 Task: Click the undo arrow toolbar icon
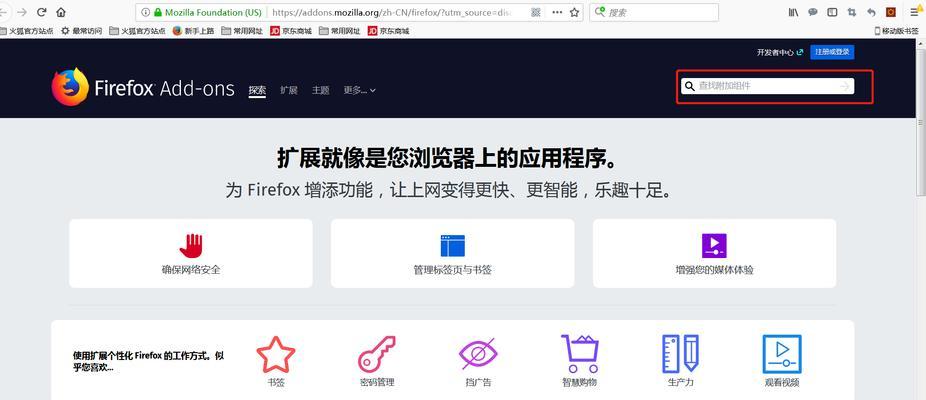click(871, 12)
